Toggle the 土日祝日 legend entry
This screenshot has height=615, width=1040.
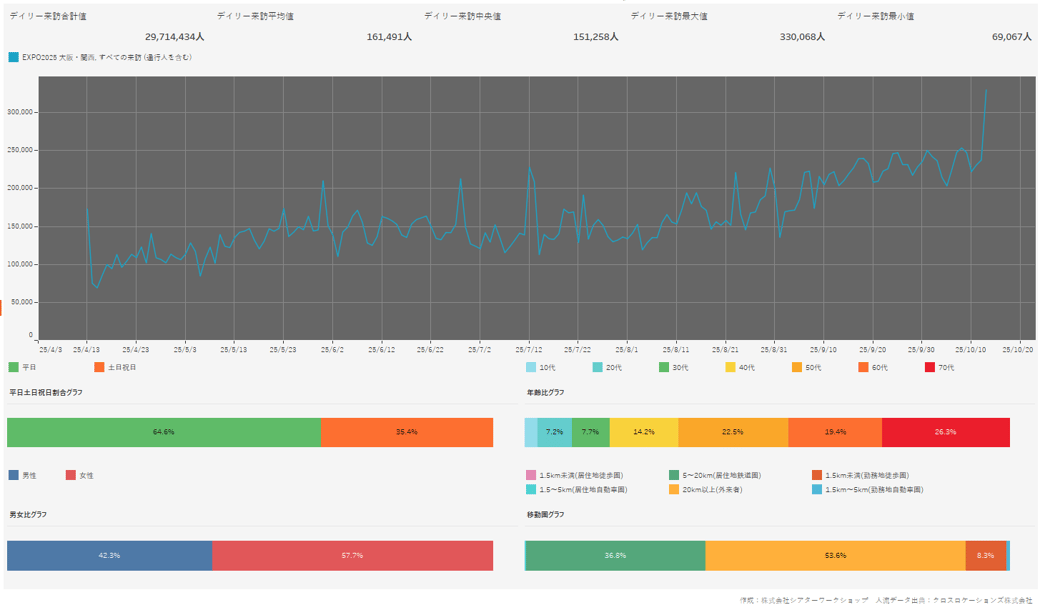click(x=99, y=367)
